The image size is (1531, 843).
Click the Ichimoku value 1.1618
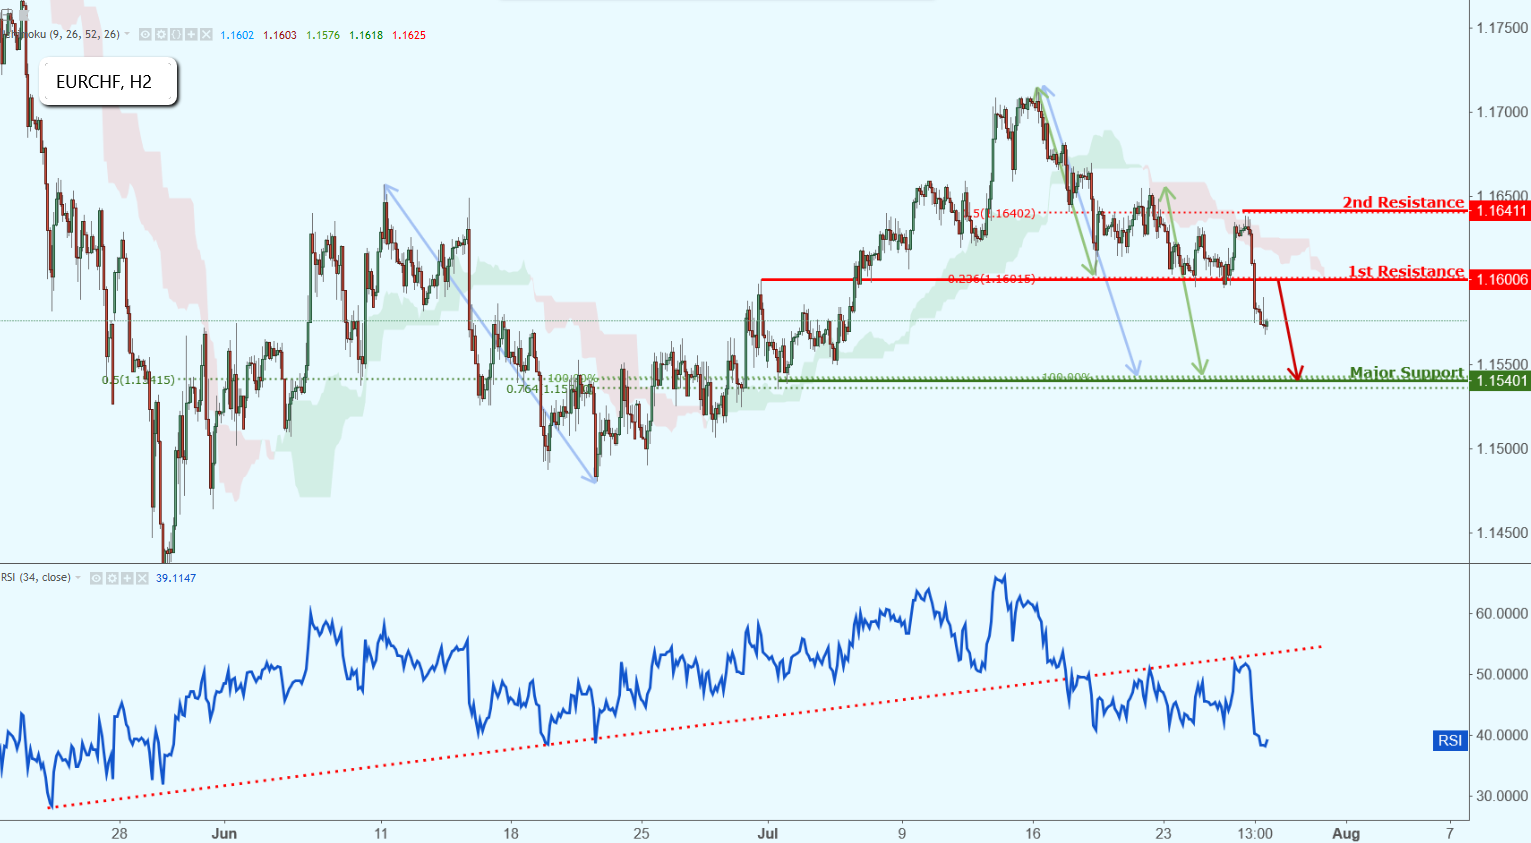[x=366, y=35]
